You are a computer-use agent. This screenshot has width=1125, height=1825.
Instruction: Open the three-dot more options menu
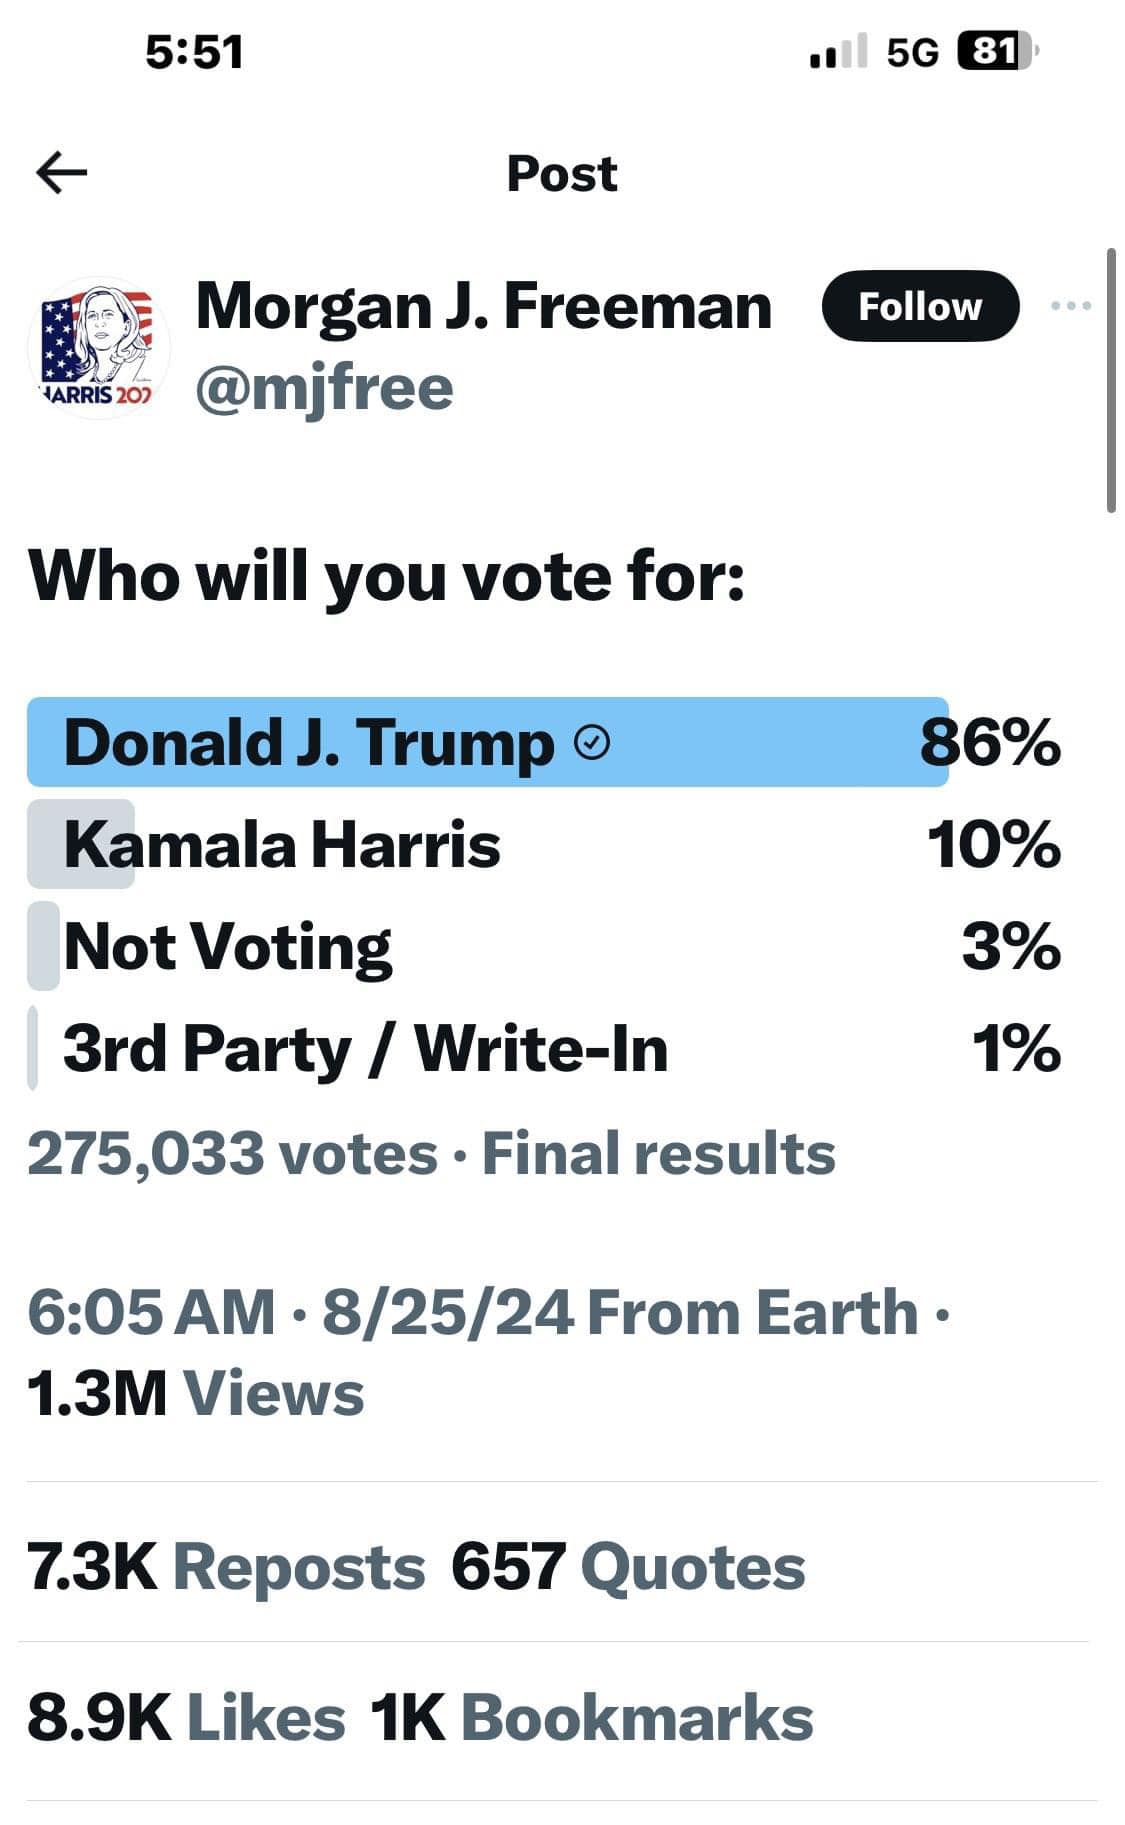[x=1071, y=306]
